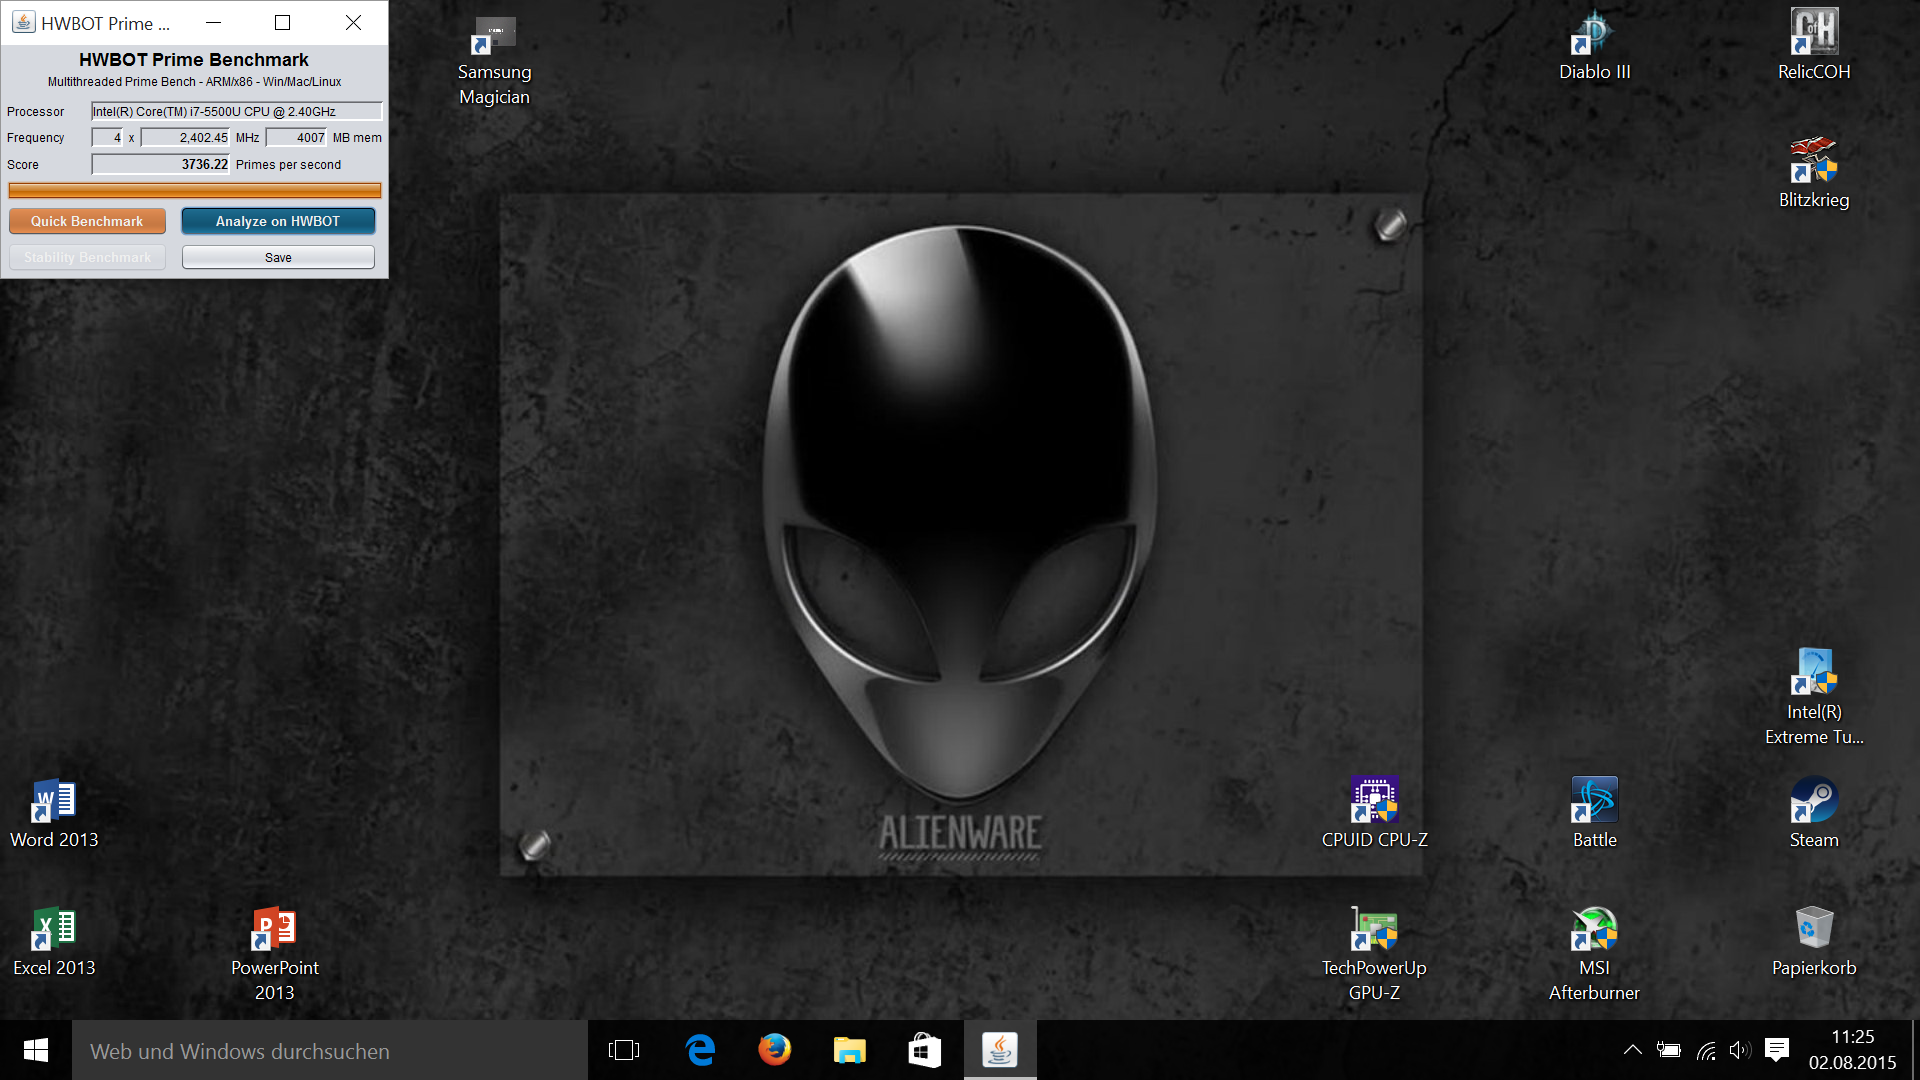1920x1080 pixels.
Task: Launch MSI Afterburner shortcut
Action: 1594,954
